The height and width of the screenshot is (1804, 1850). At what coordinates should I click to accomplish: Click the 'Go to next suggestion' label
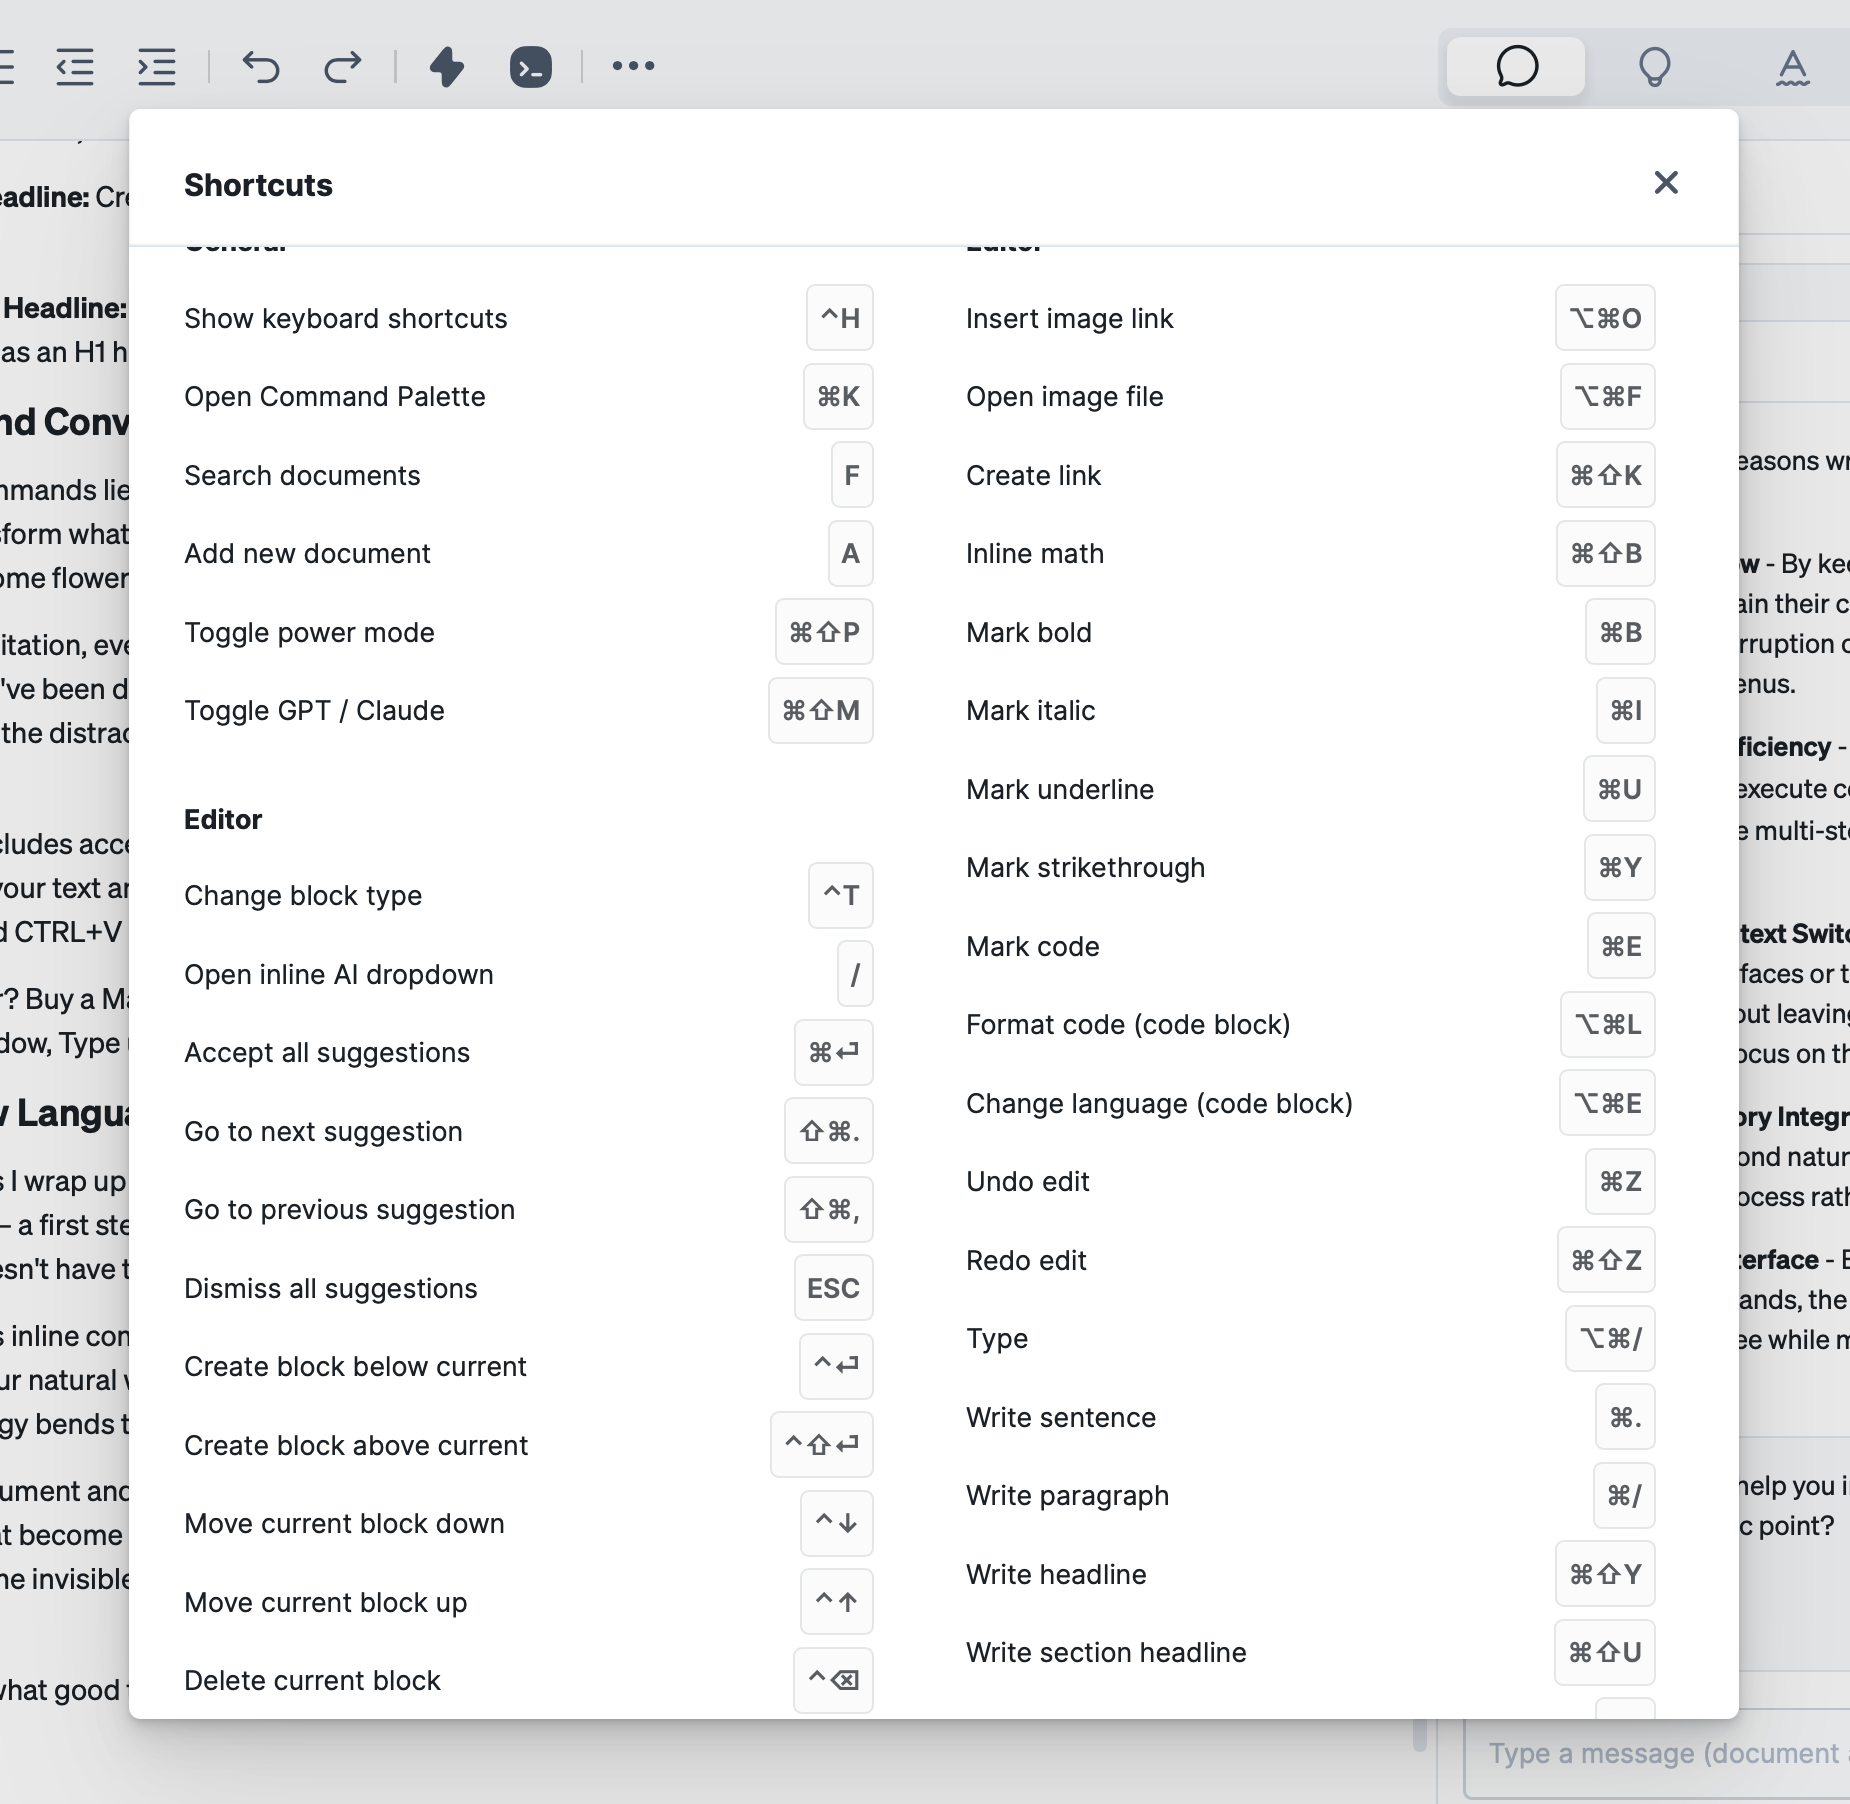(324, 1131)
